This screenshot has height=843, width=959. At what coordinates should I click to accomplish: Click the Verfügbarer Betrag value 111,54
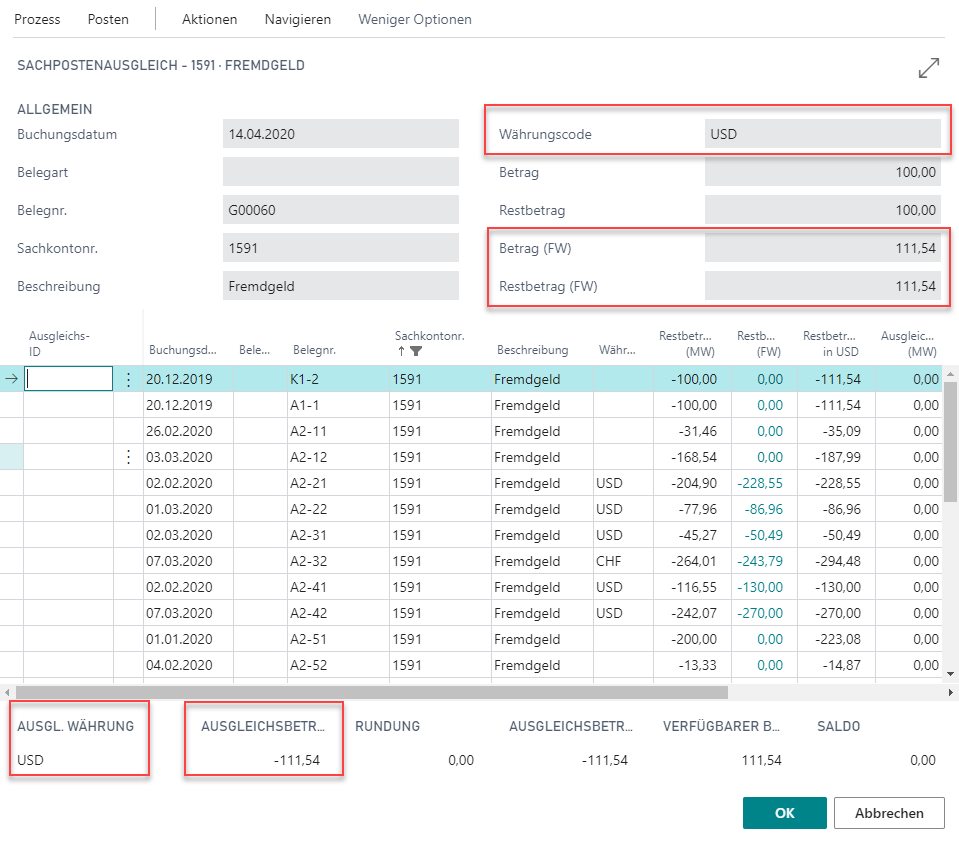tap(761, 760)
